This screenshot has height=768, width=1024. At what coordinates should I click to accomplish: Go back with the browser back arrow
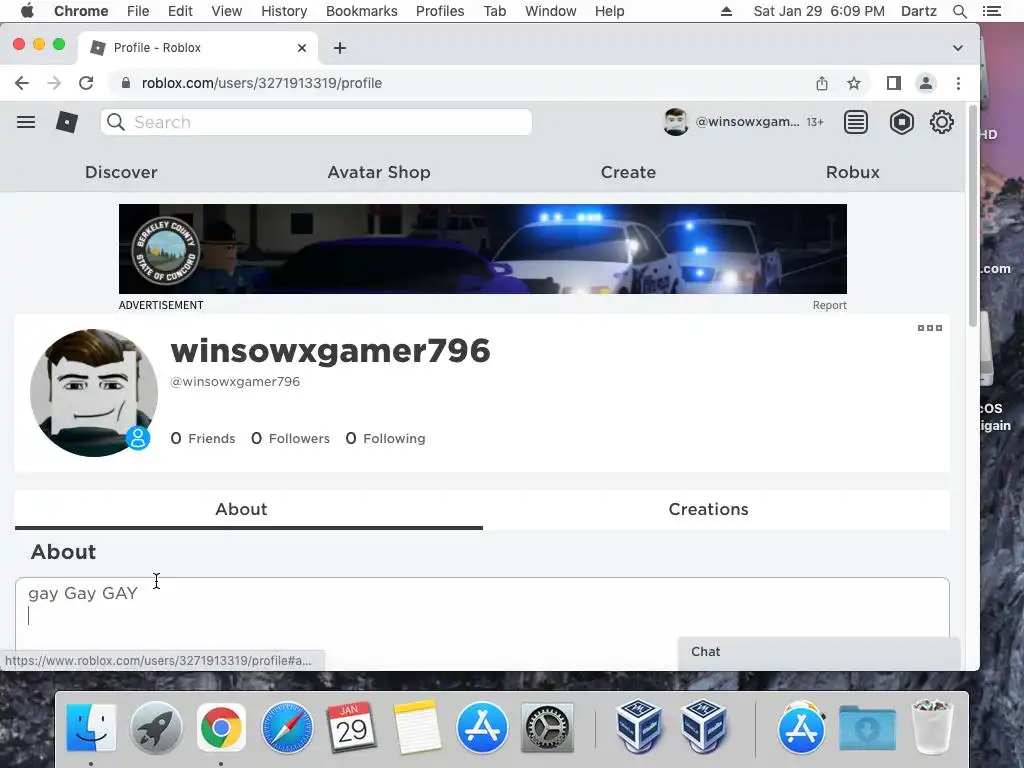[22, 83]
